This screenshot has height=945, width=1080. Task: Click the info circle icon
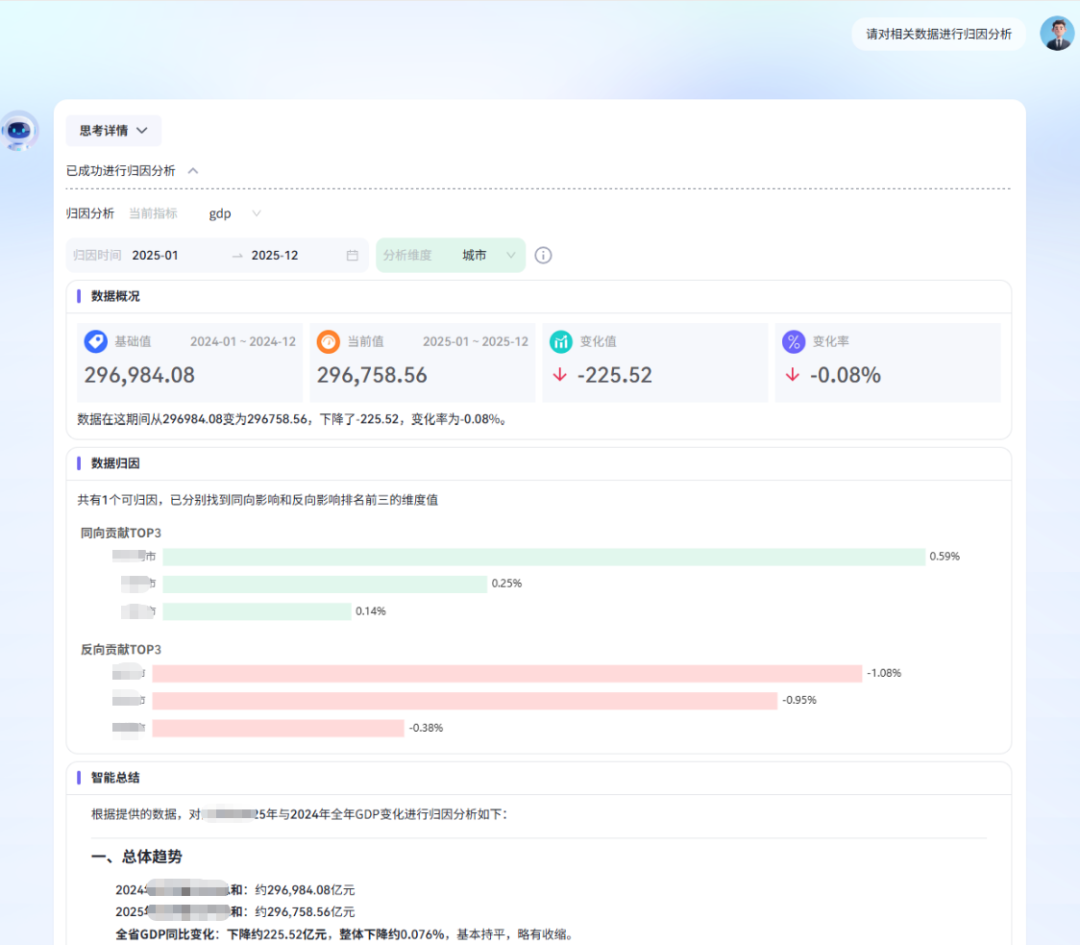click(x=543, y=256)
